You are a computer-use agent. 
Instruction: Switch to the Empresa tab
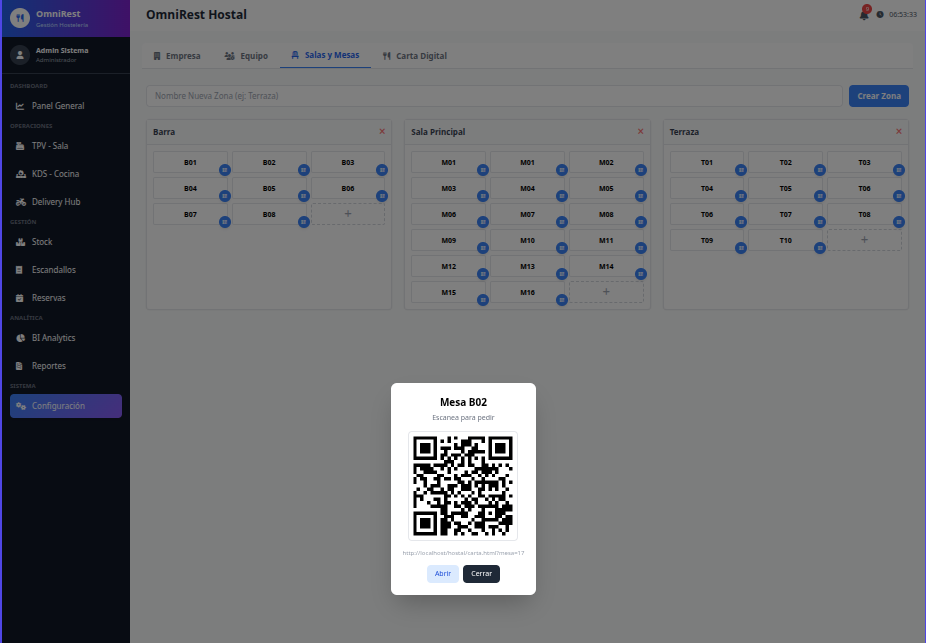pos(177,56)
